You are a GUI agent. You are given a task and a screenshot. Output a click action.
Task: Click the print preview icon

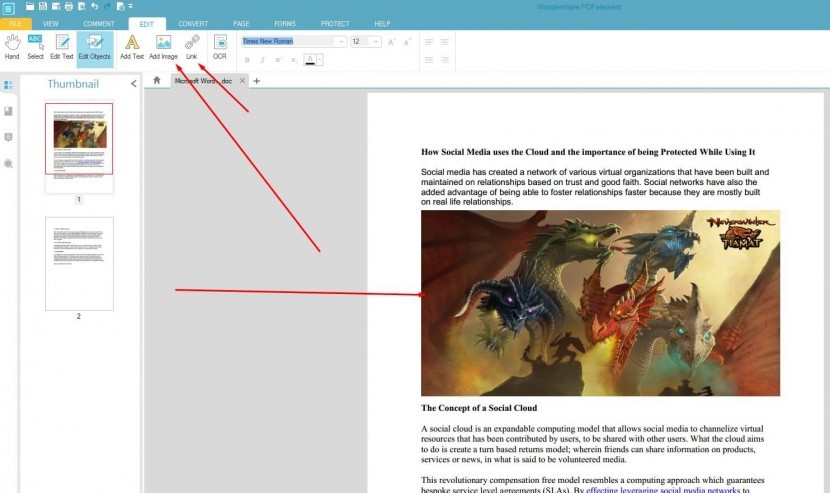tap(82, 6)
